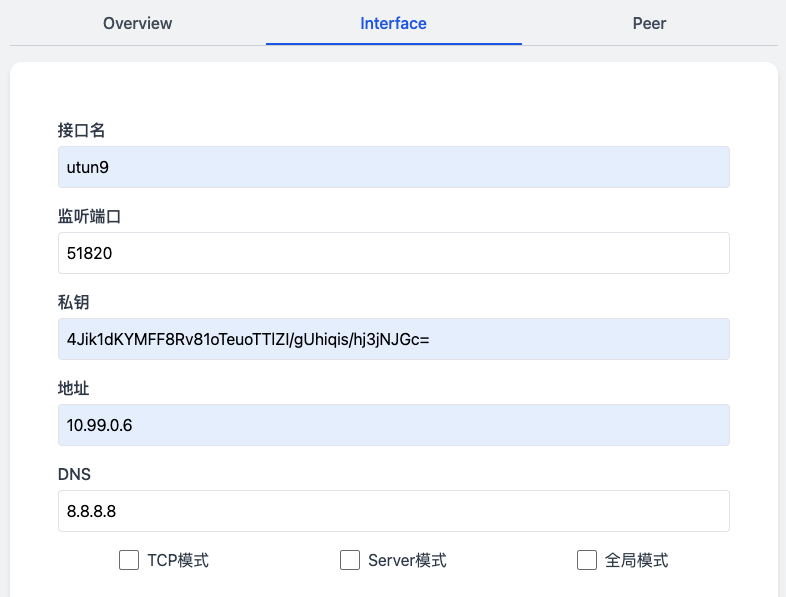Viewport: 786px width, 597px height.
Task: Click the blue underline beneath Interface tab
Action: click(x=393, y=44)
